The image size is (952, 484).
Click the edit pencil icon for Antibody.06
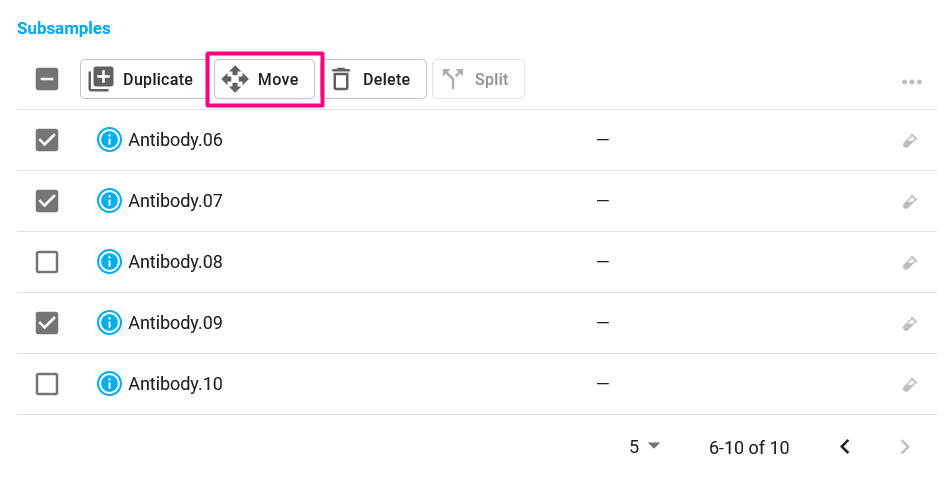[910, 141]
